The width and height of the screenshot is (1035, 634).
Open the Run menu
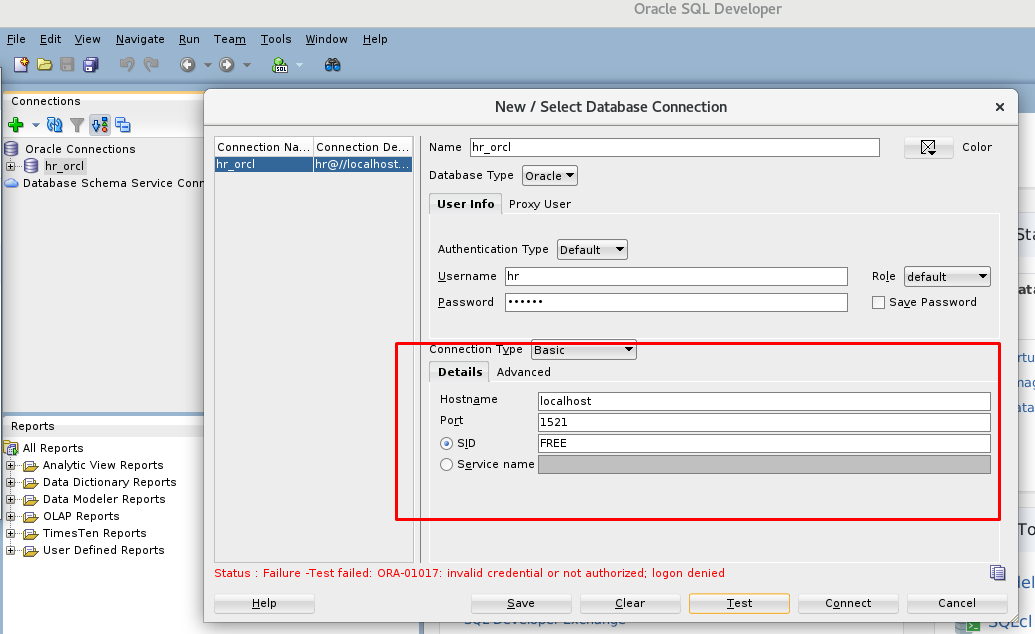point(189,39)
